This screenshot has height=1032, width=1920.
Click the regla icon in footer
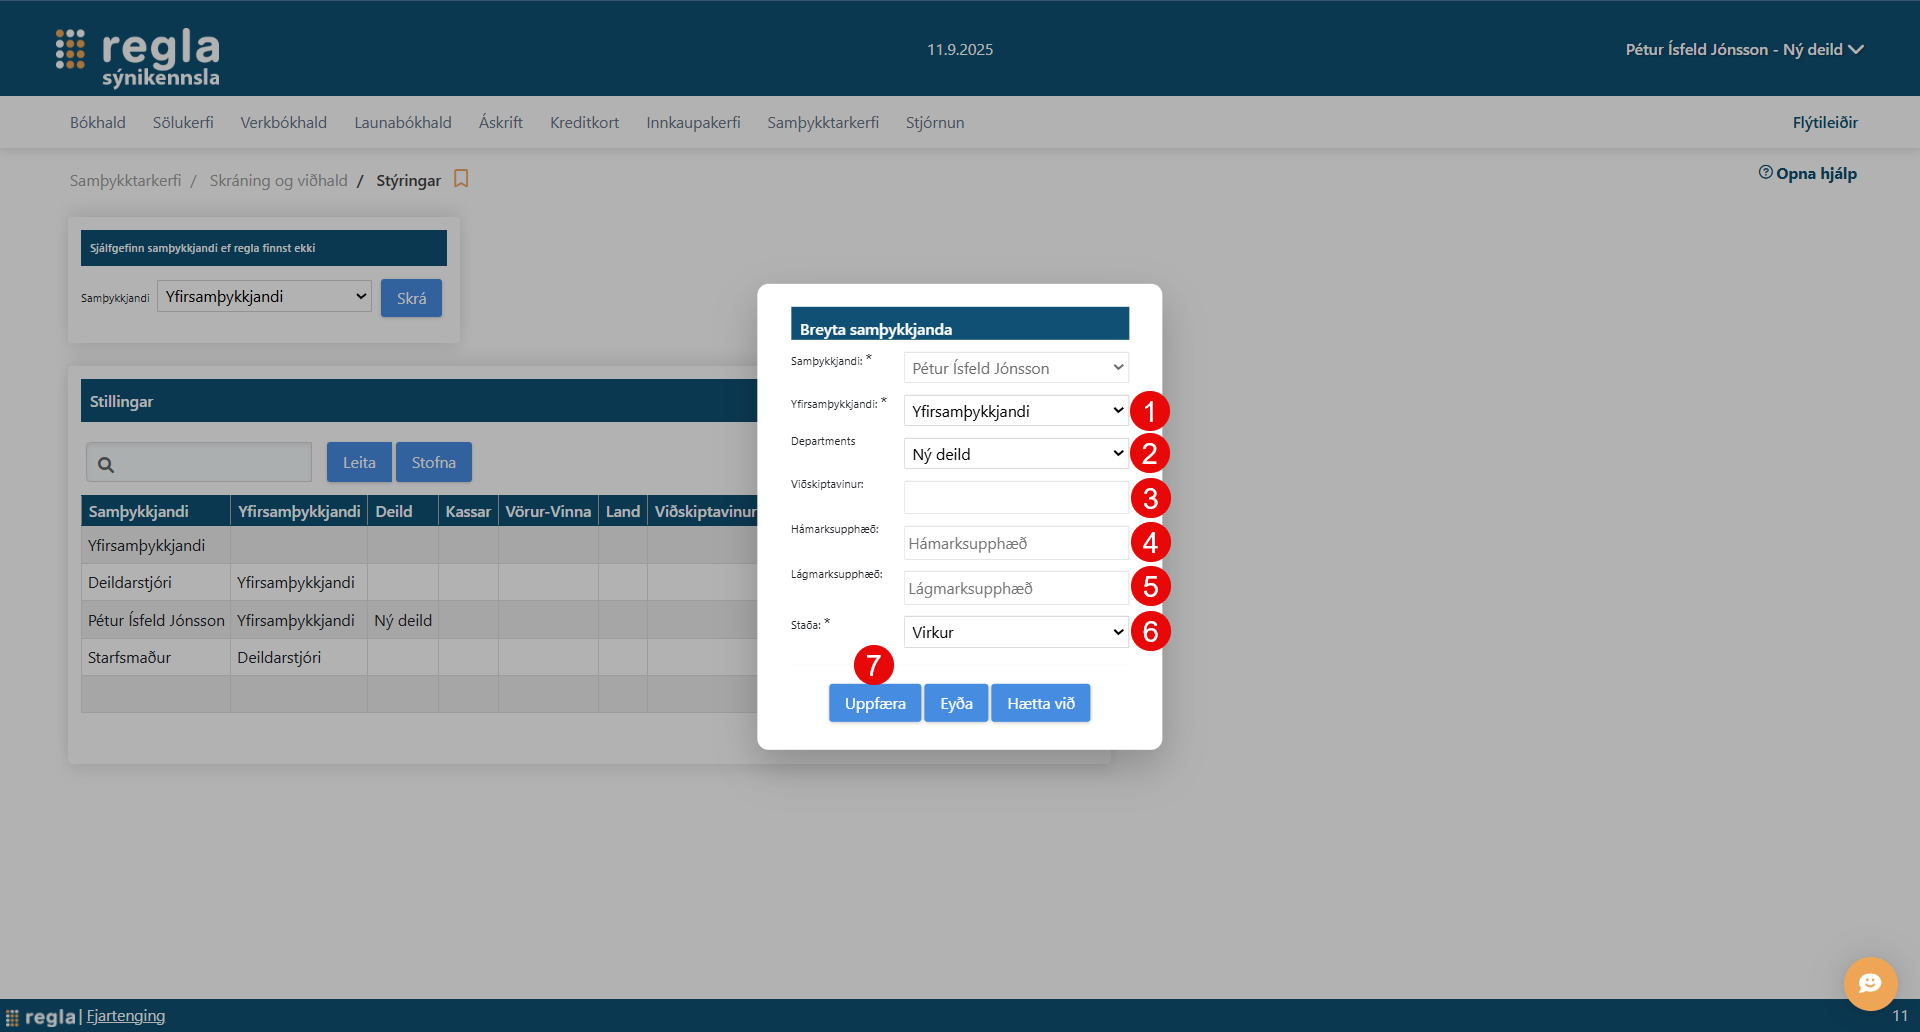coord(12,1017)
